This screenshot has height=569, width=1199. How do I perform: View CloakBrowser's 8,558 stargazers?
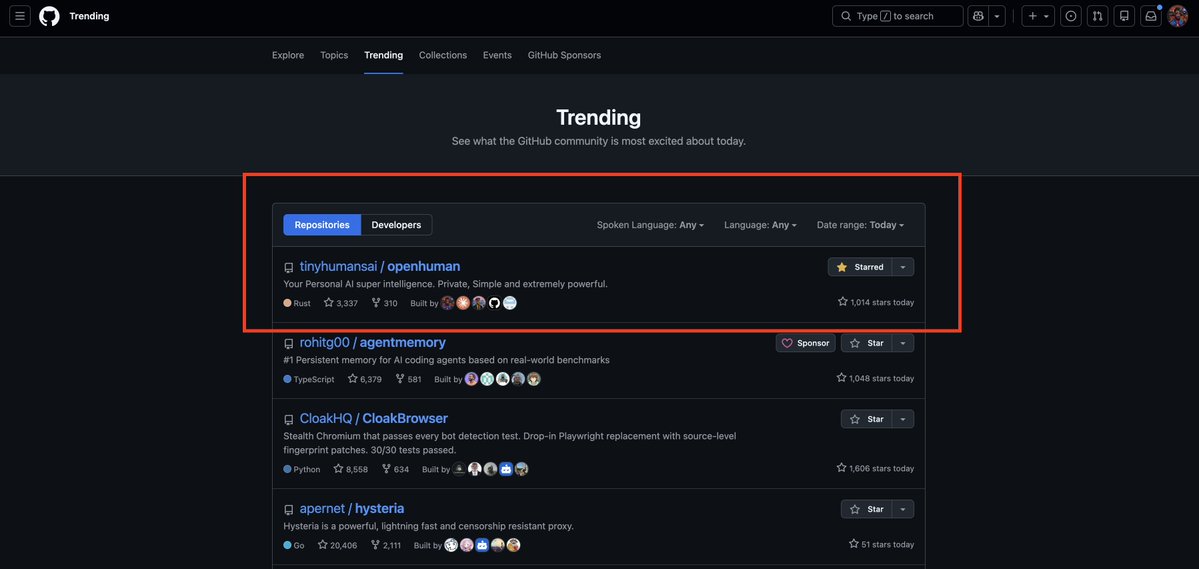(350, 469)
